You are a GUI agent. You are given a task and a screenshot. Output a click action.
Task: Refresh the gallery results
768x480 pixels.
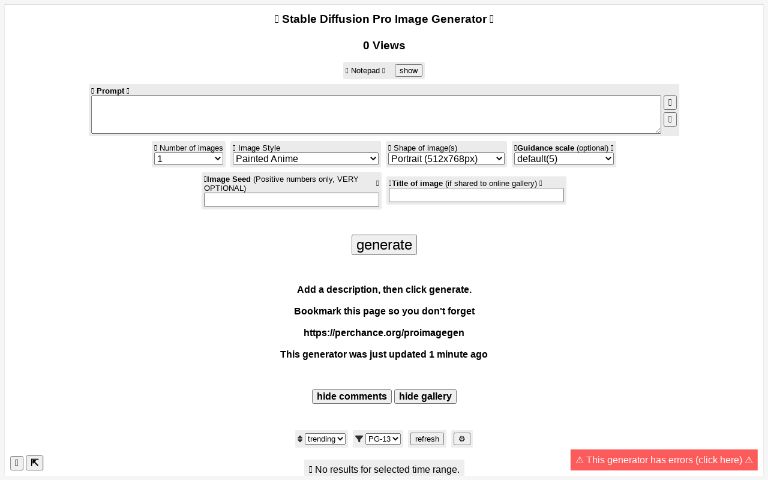(x=427, y=438)
